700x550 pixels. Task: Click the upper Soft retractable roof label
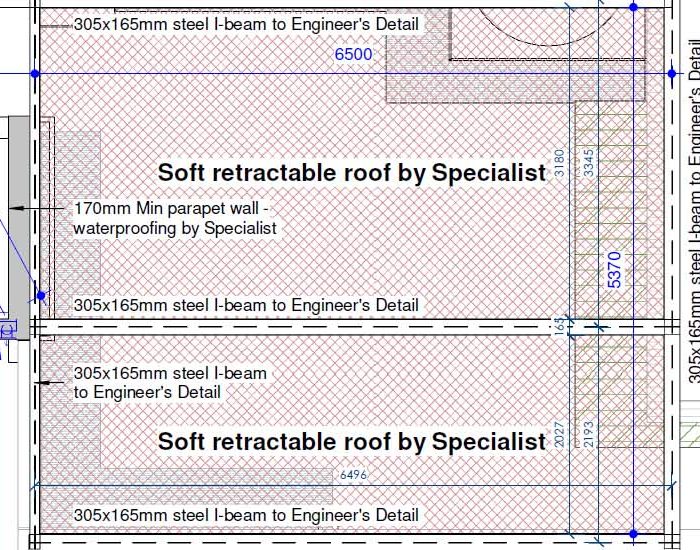[352, 172]
